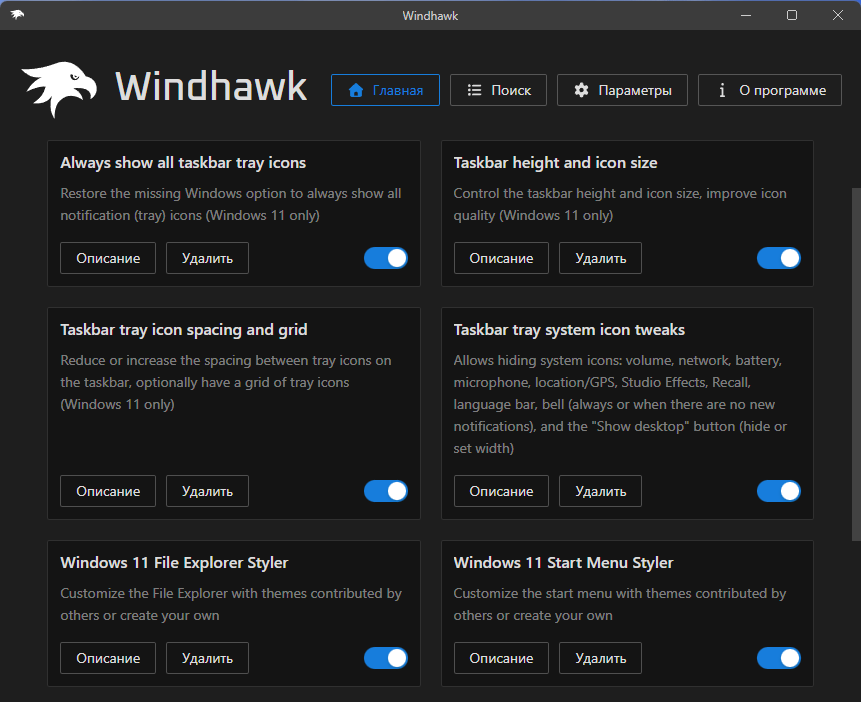Minimize the Windhawk window

746,15
